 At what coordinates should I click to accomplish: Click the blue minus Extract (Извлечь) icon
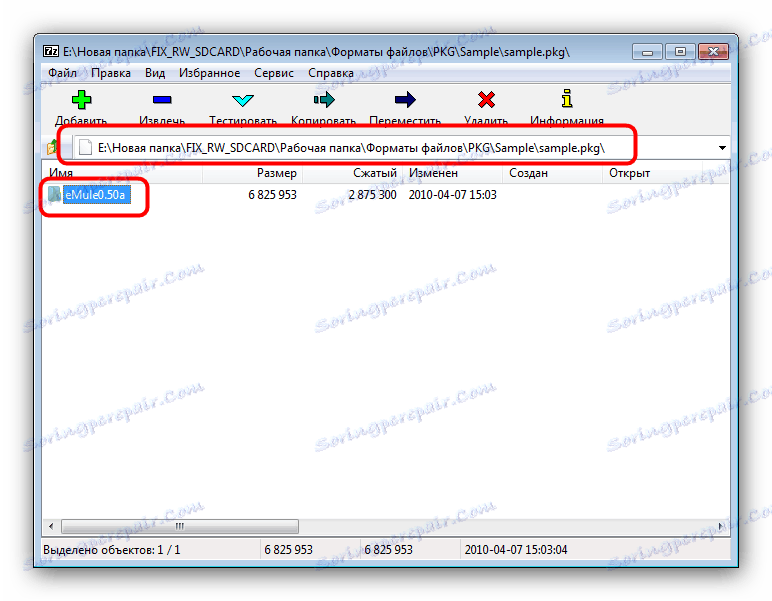point(162,100)
